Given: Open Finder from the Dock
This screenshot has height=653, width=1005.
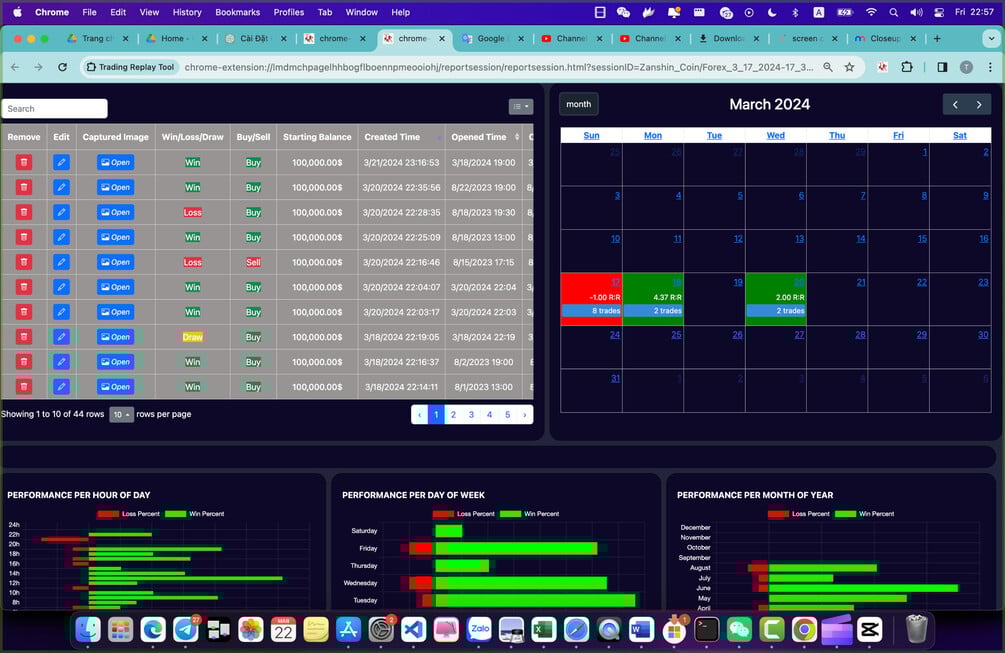Looking at the screenshot, I should click(x=88, y=630).
